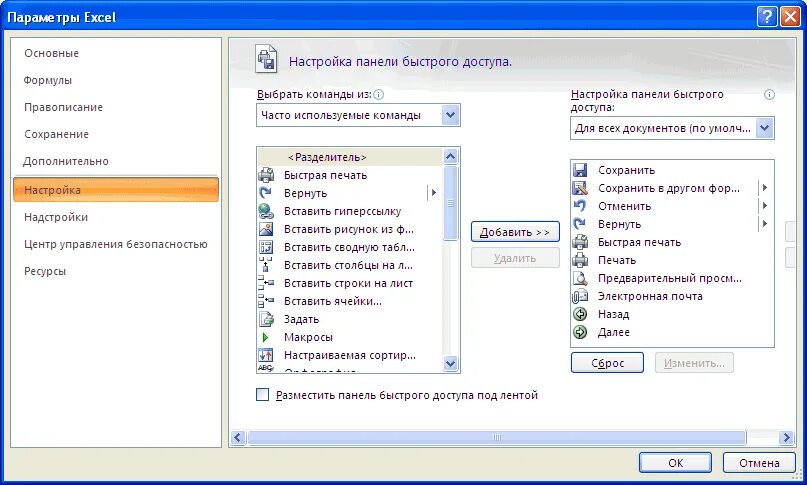Screen dimensions: 807x485
Task: Click the 'Печать' printer icon
Action: [x=580, y=260]
